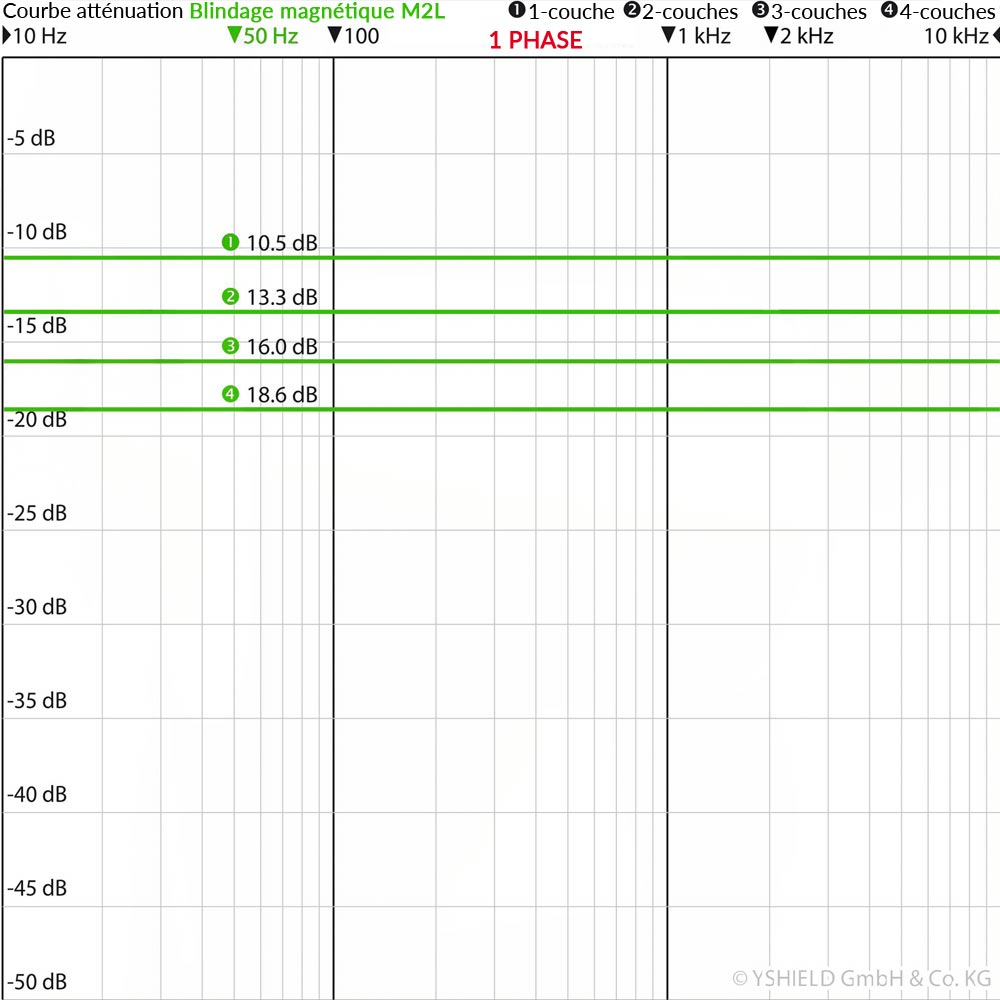
Task: Click the '1-couche' legend label
Action: (x=571, y=12)
